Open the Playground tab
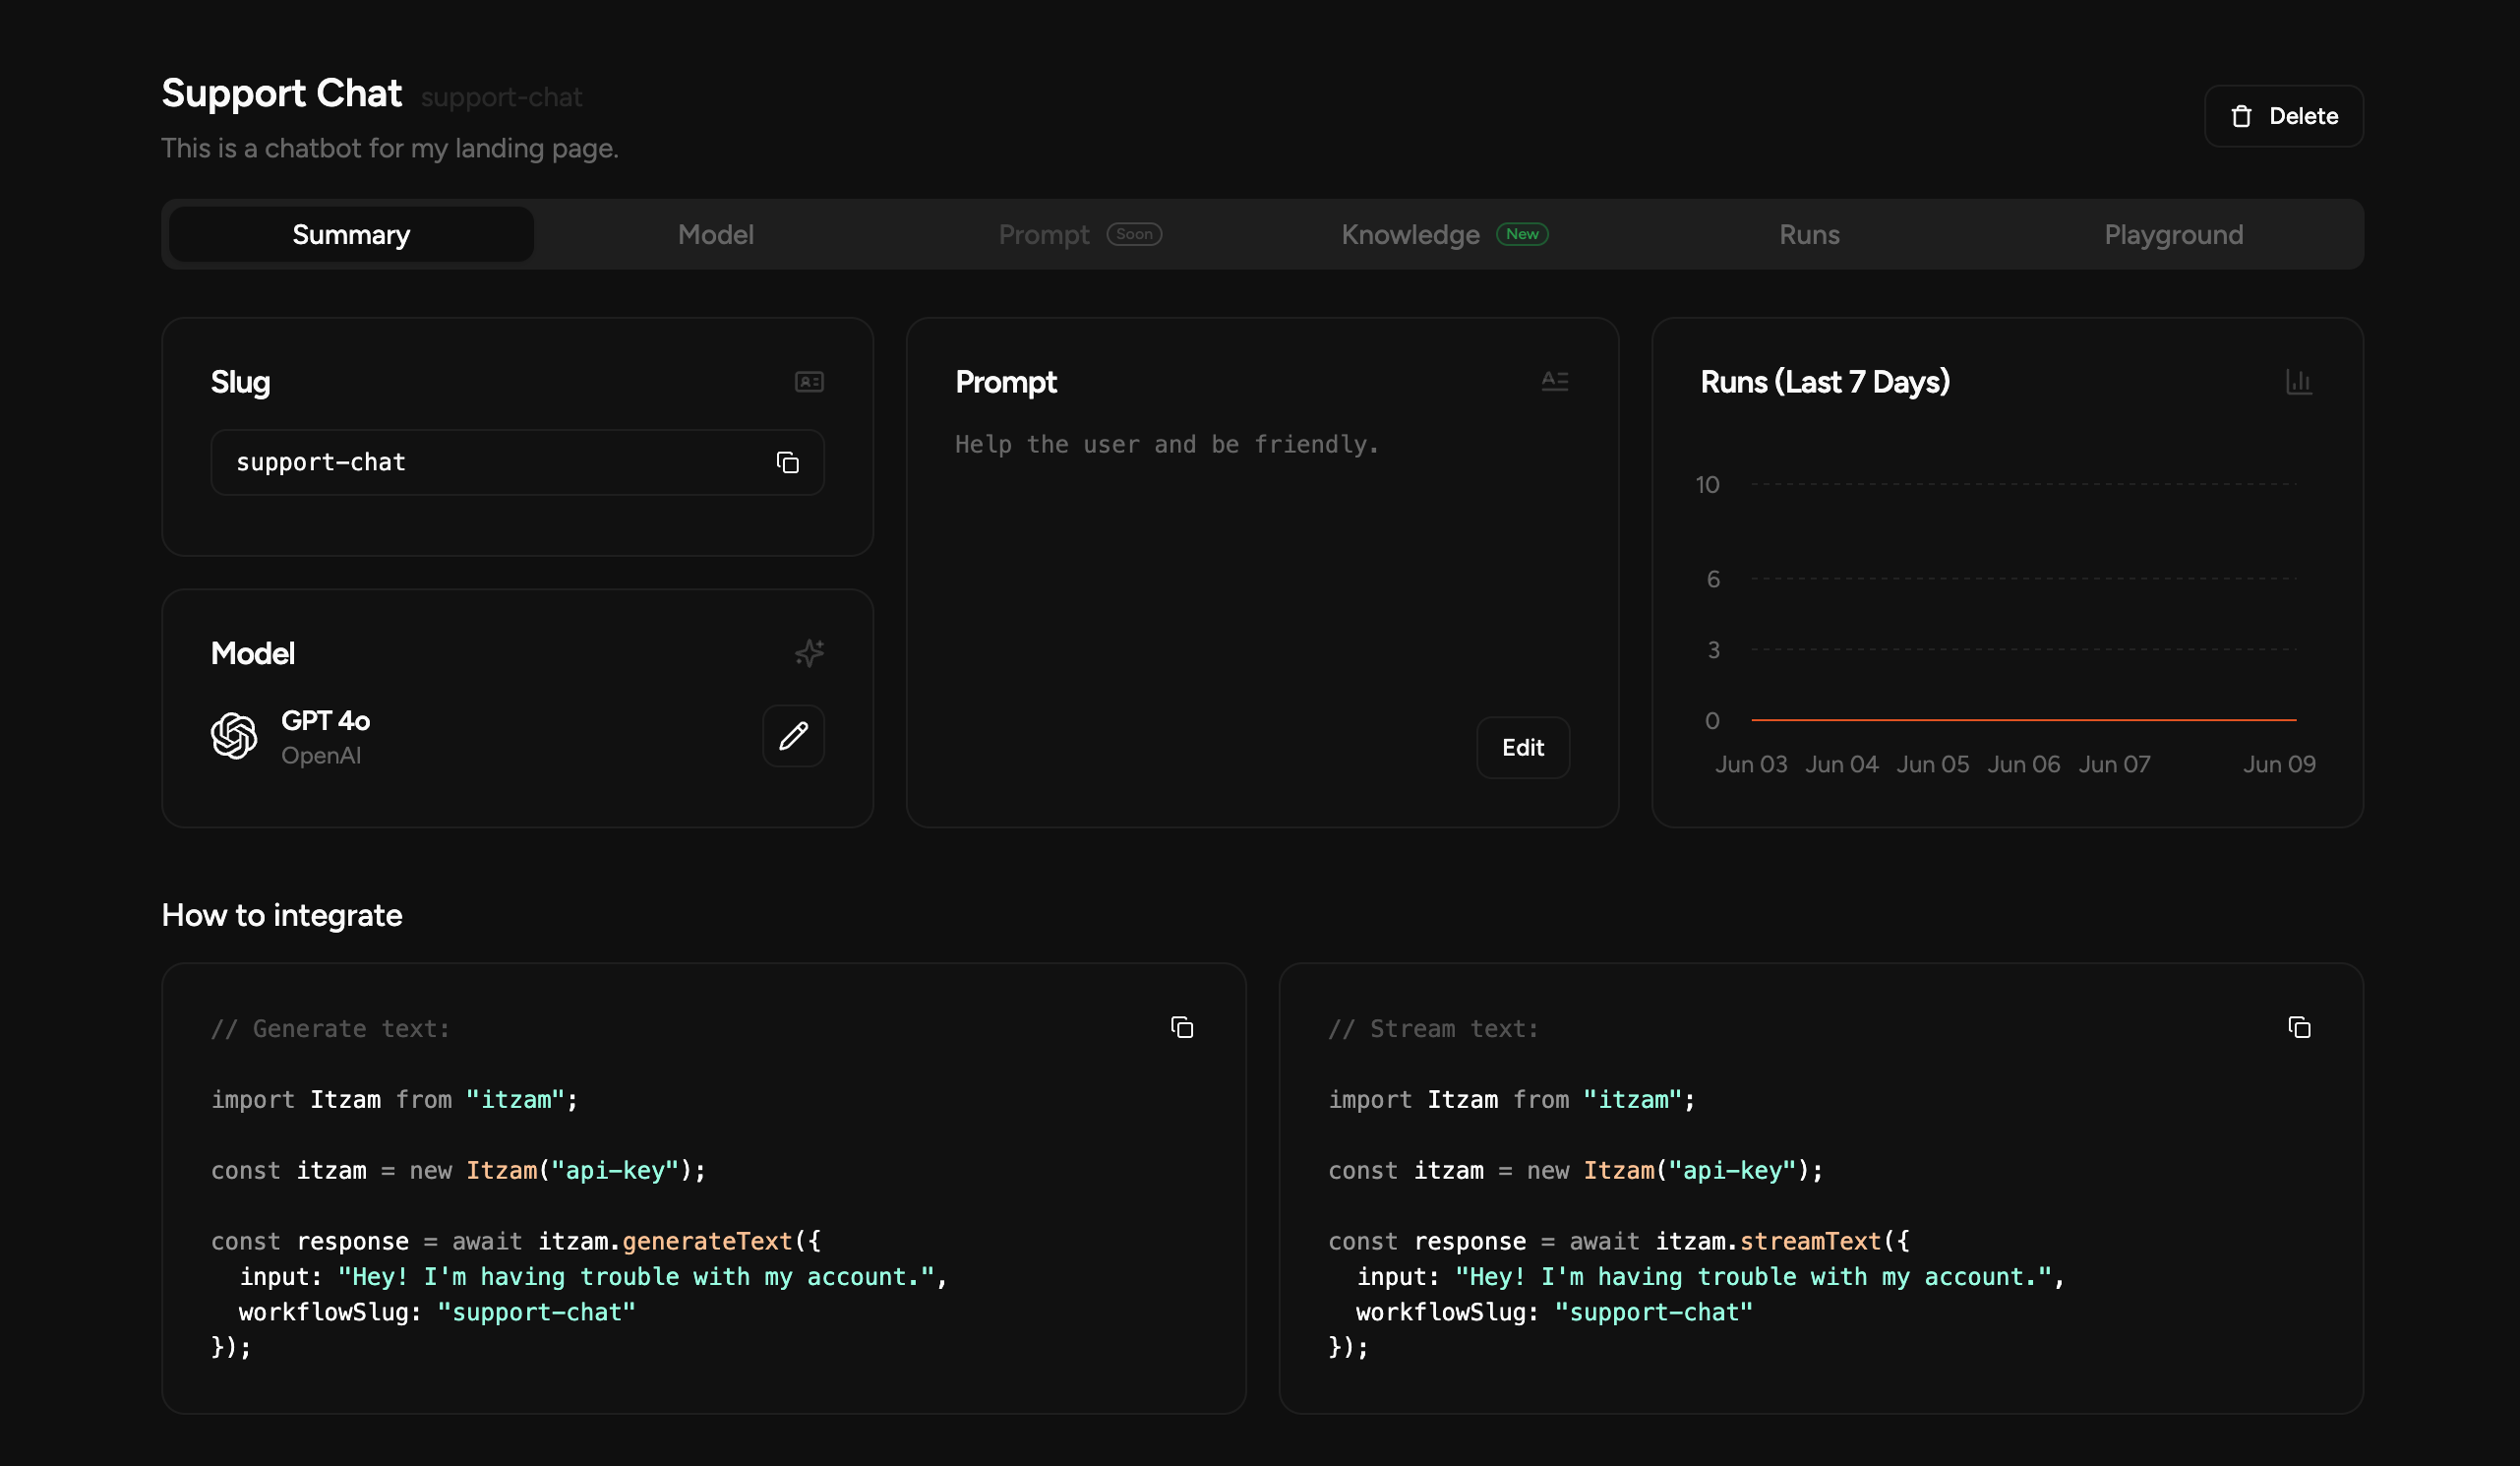The image size is (2520, 1466). coord(2172,234)
